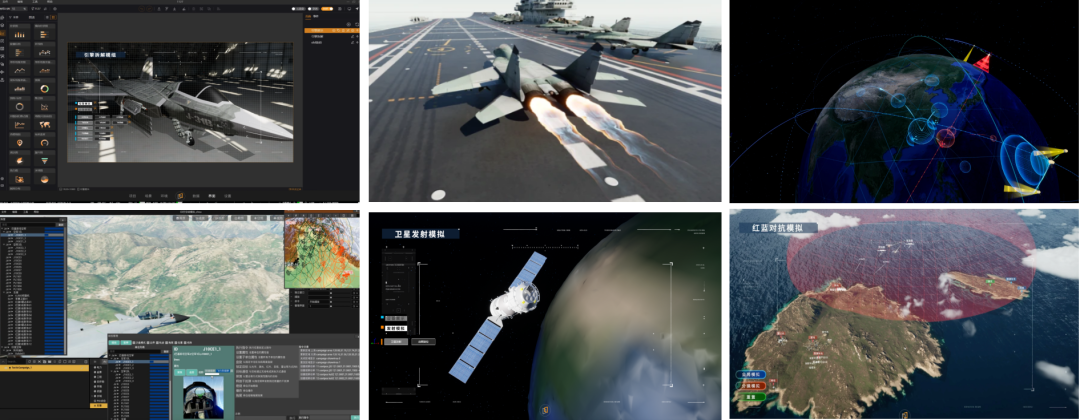Toggle the orange switch in editor top bar

click(x=326, y=9)
